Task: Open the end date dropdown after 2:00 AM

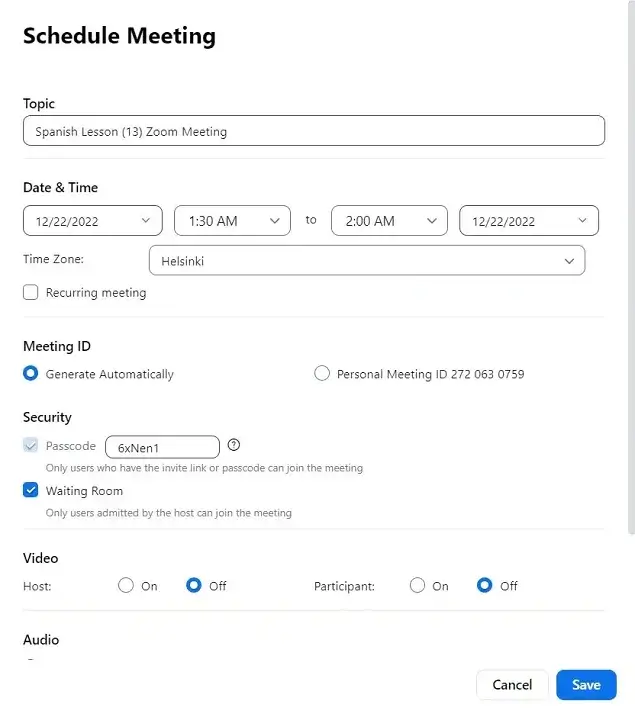Action: point(529,221)
